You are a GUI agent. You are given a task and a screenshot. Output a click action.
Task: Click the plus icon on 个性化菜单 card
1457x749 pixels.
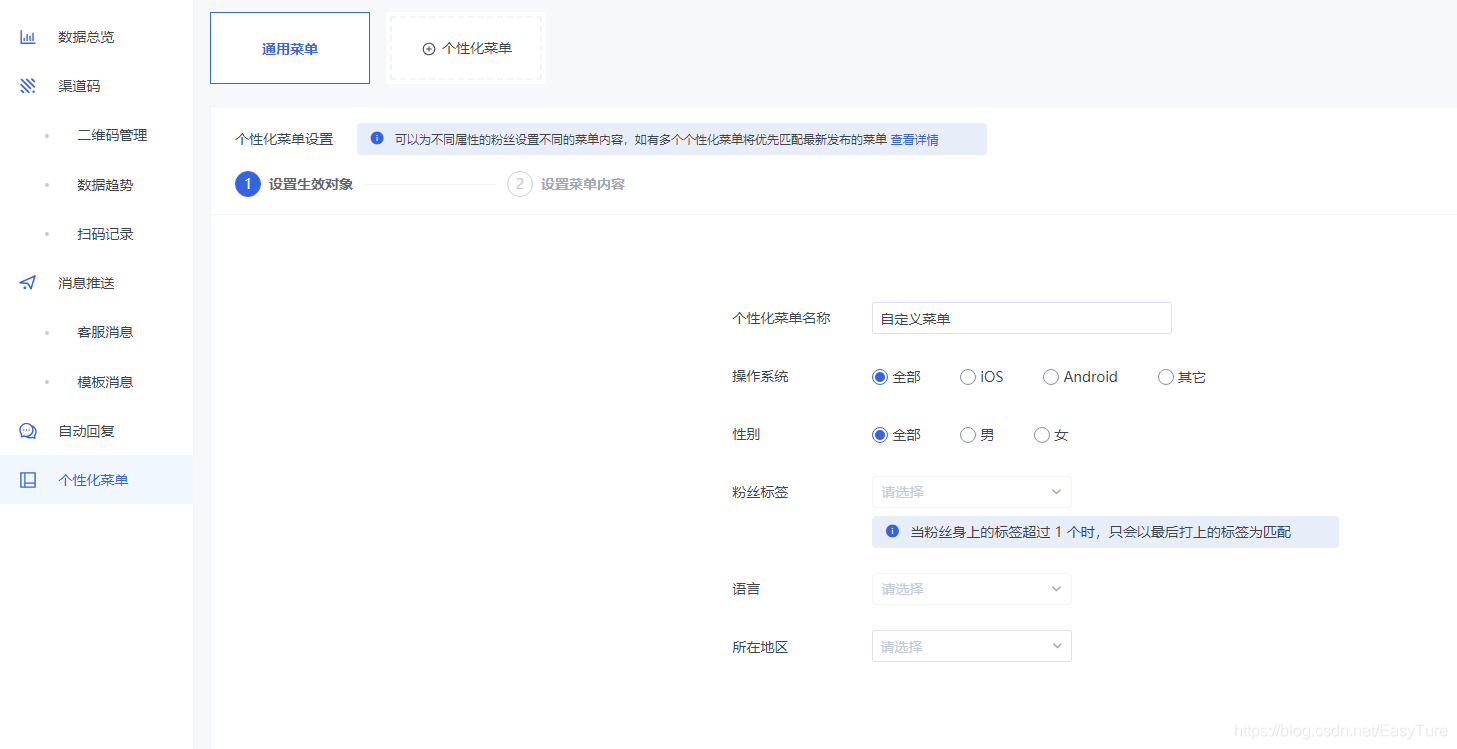(x=429, y=48)
